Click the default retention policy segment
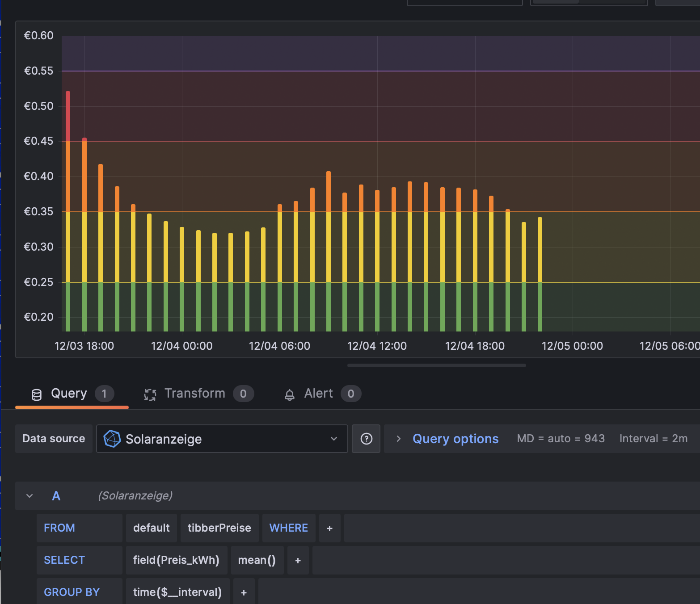 pyautogui.click(x=151, y=528)
